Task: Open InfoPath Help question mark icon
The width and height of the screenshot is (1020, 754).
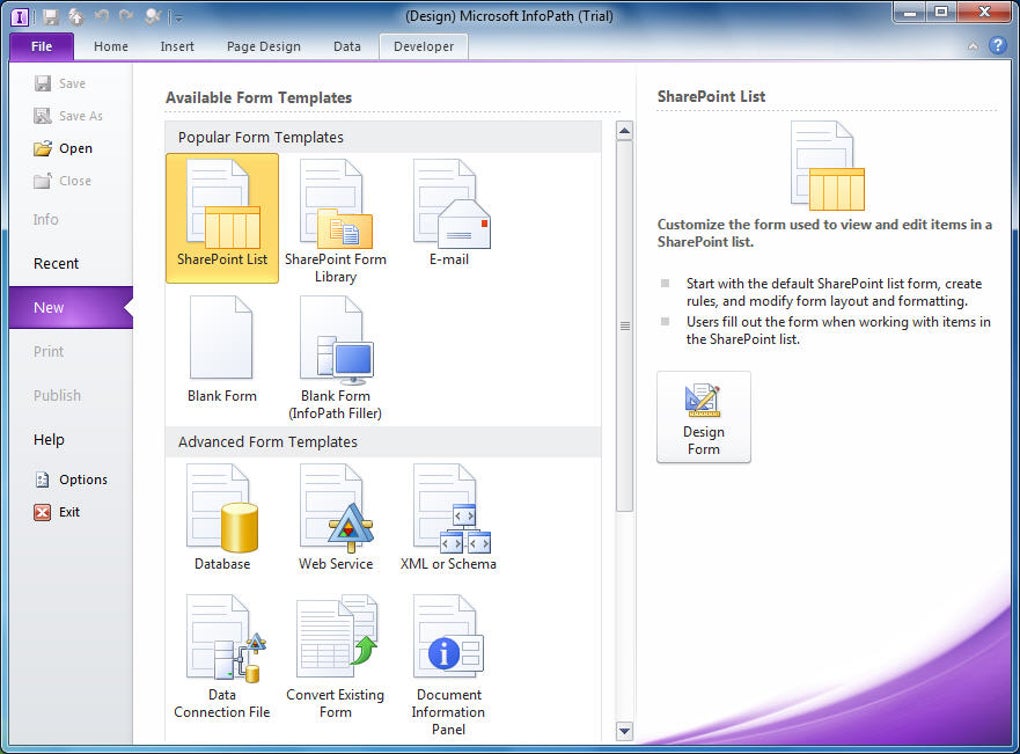Action: (x=997, y=46)
